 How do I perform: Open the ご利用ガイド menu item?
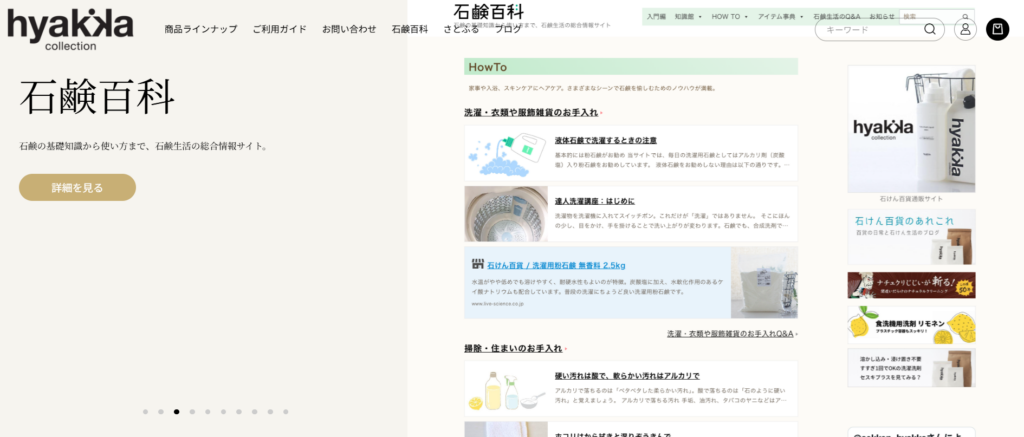280,29
